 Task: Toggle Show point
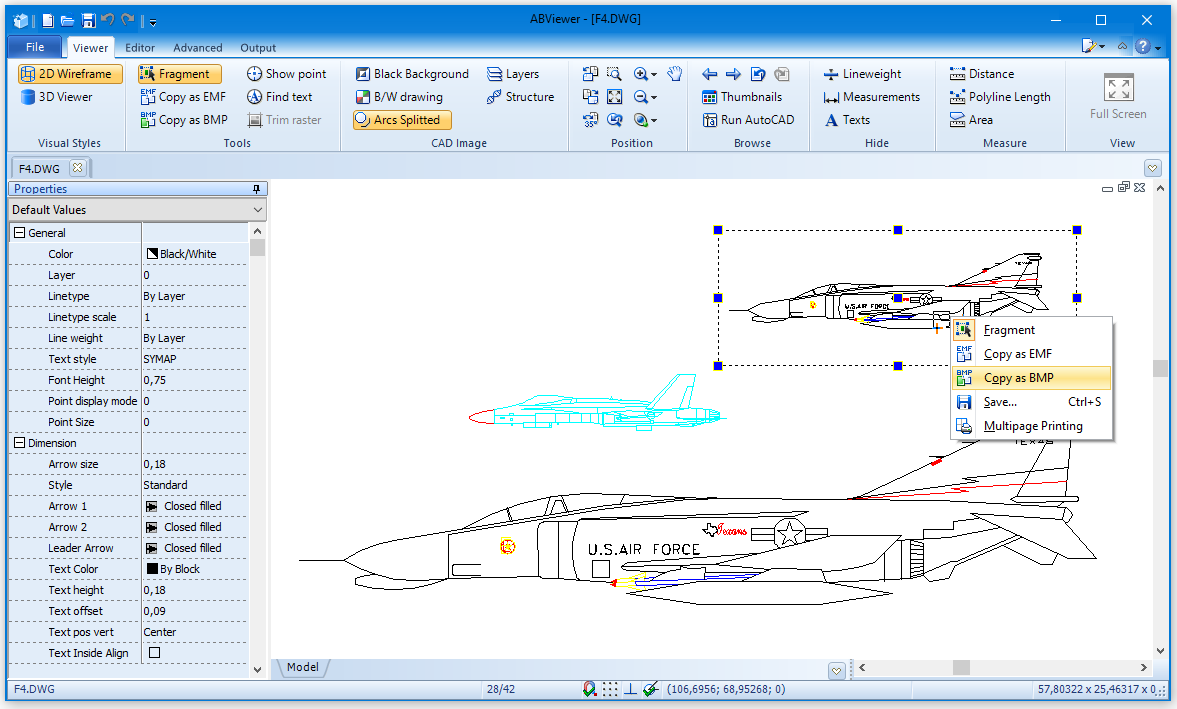pyautogui.click(x=286, y=74)
